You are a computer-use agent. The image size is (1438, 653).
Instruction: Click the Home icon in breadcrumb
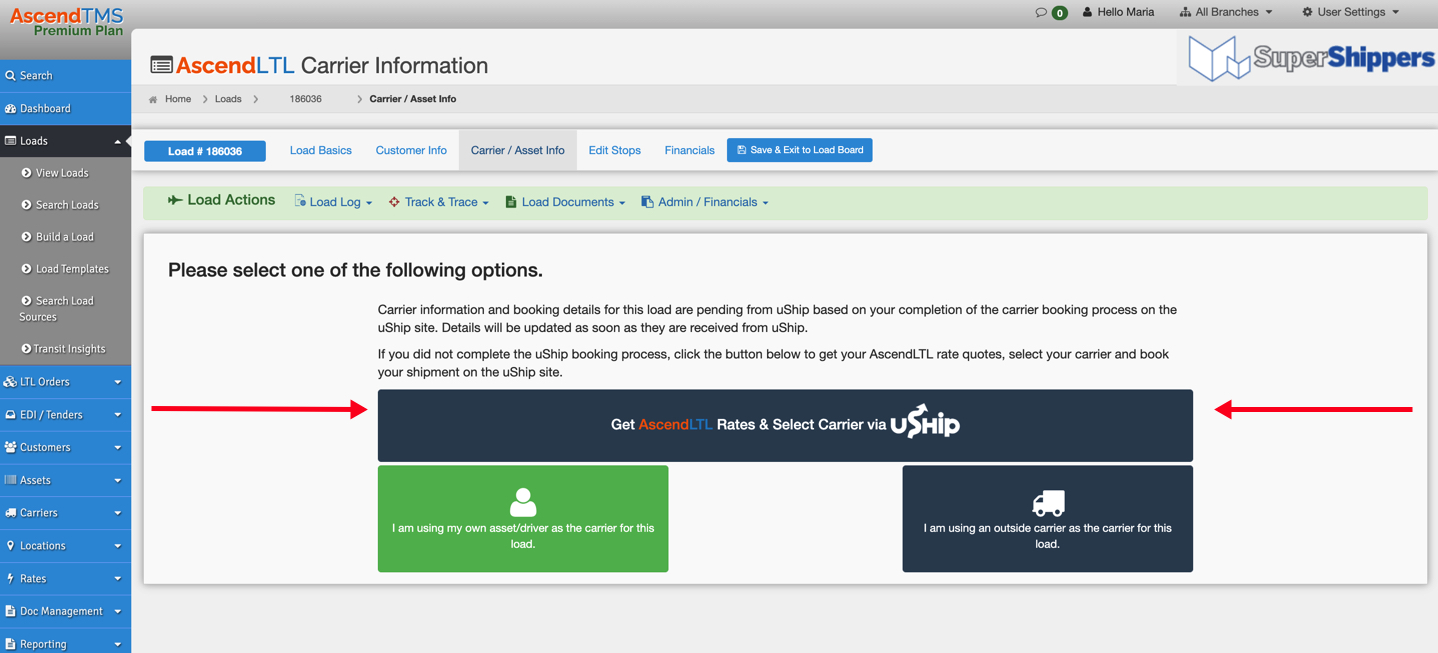click(x=153, y=99)
